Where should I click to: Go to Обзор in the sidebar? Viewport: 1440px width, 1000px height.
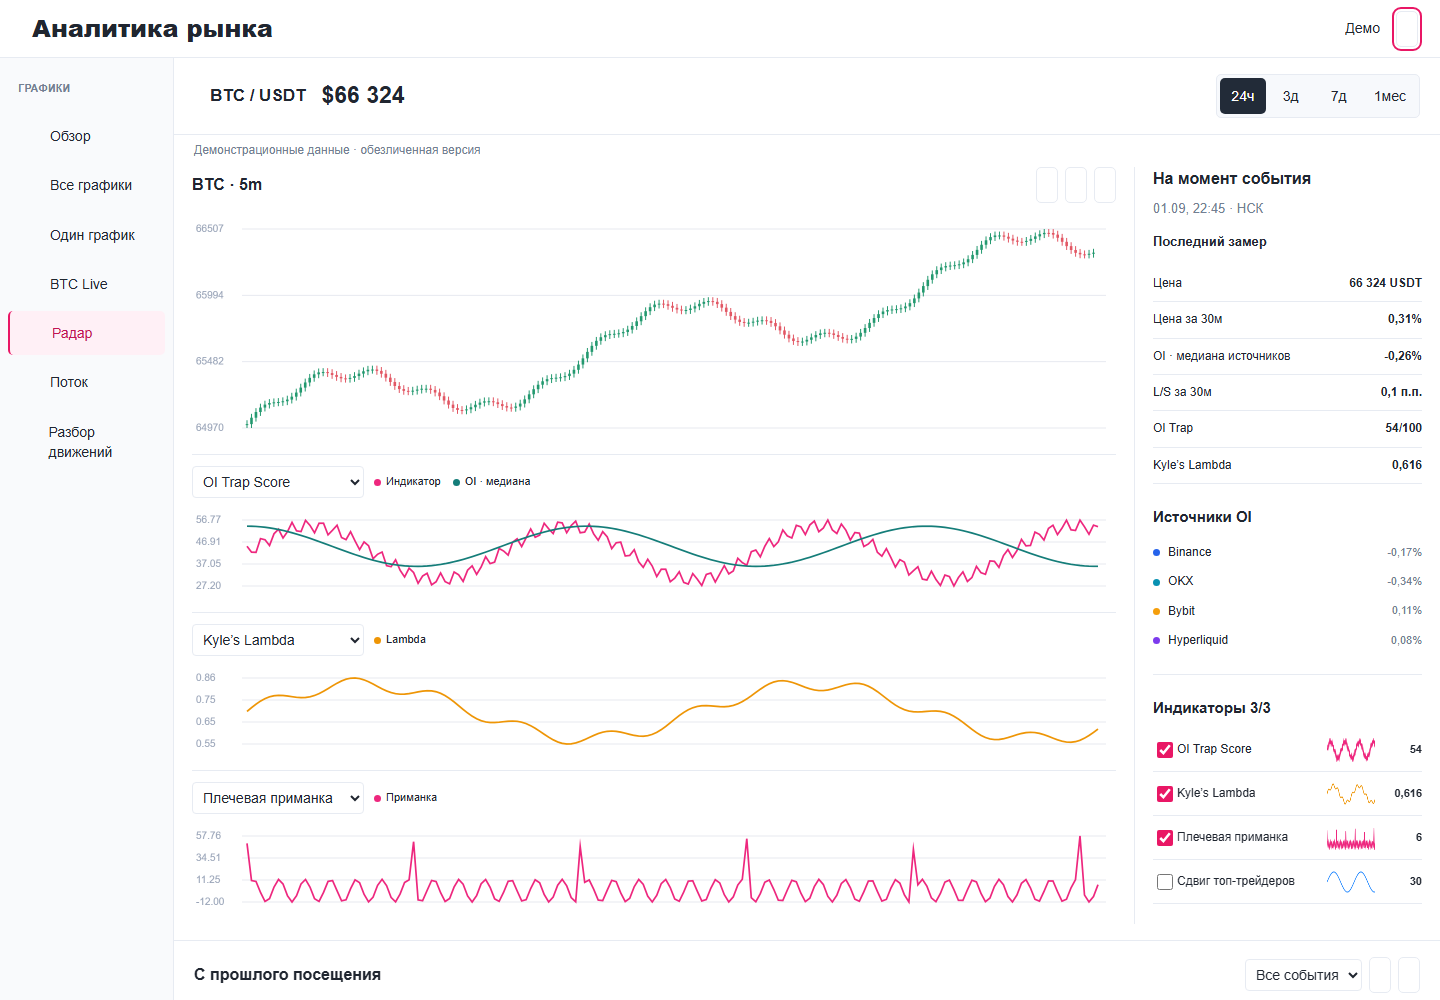pyautogui.click(x=87, y=136)
